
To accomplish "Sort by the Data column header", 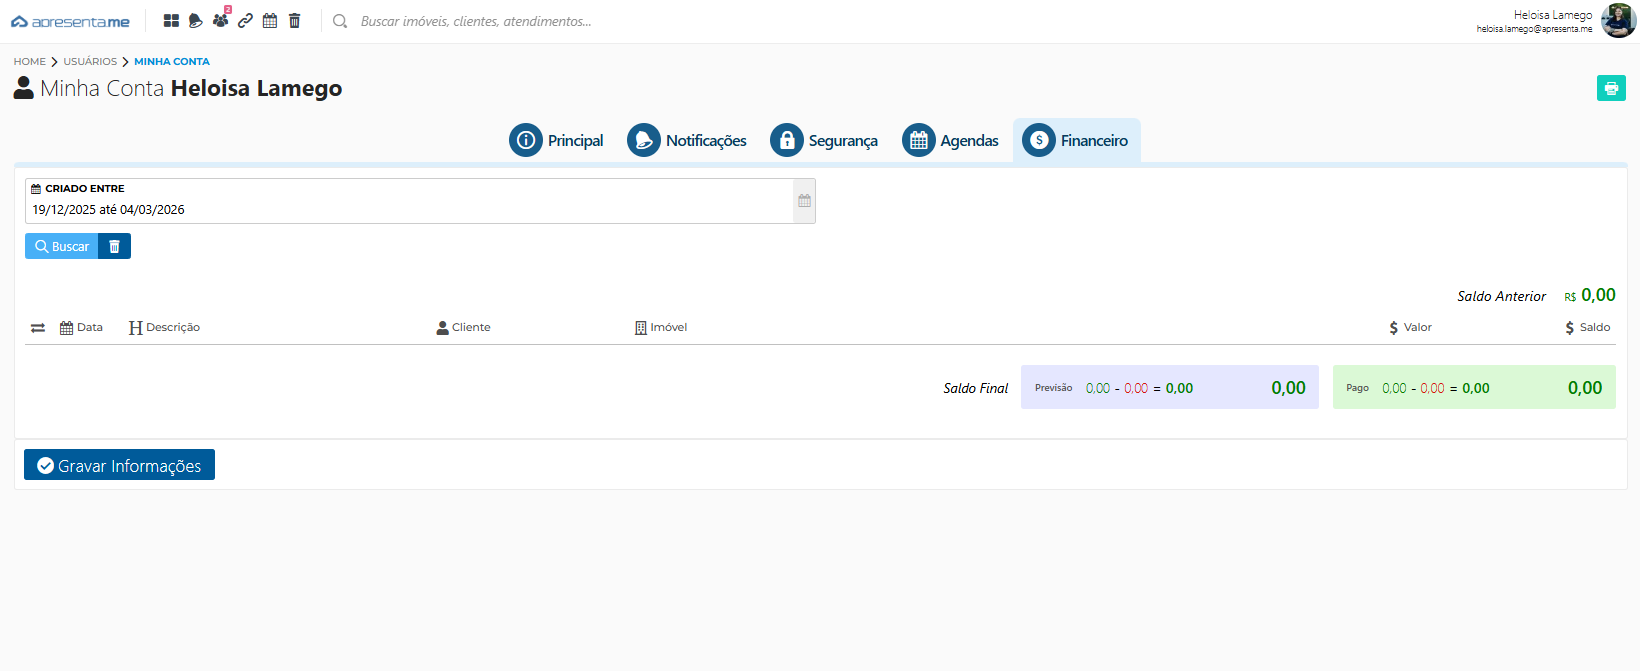I will coord(82,328).
